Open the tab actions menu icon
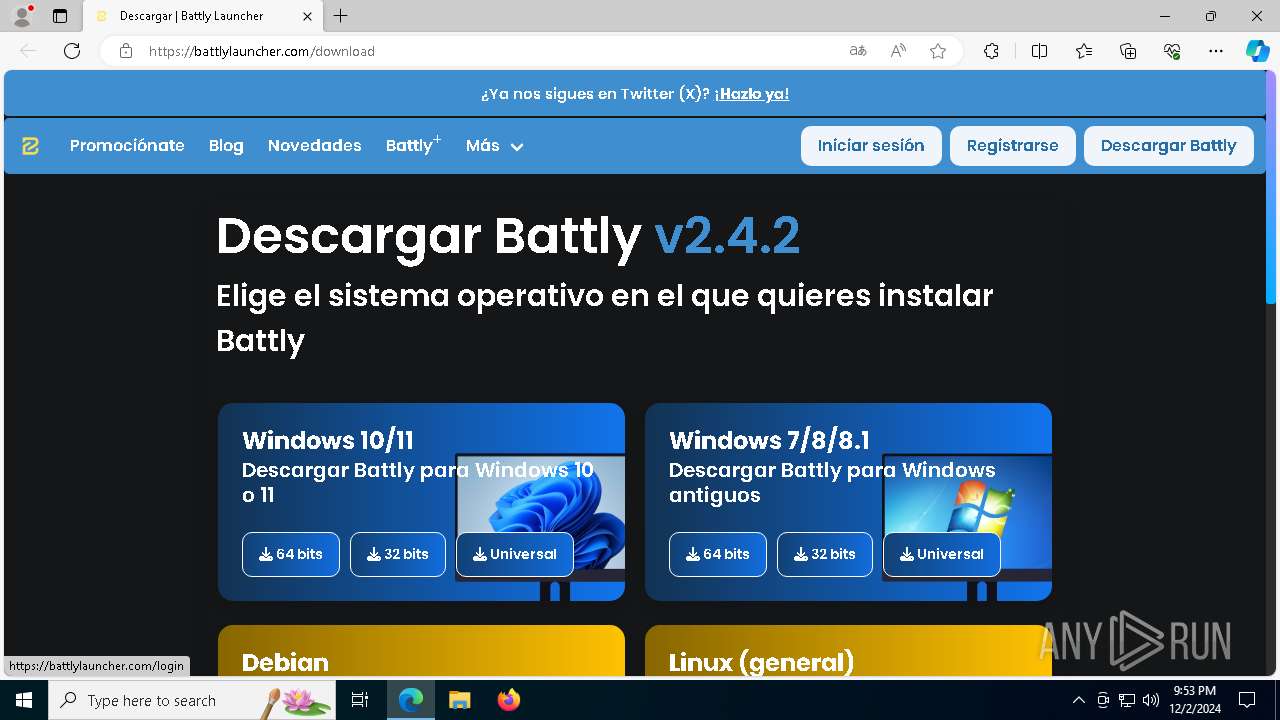This screenshot has height=720, width=1280. tap(60, 16)
